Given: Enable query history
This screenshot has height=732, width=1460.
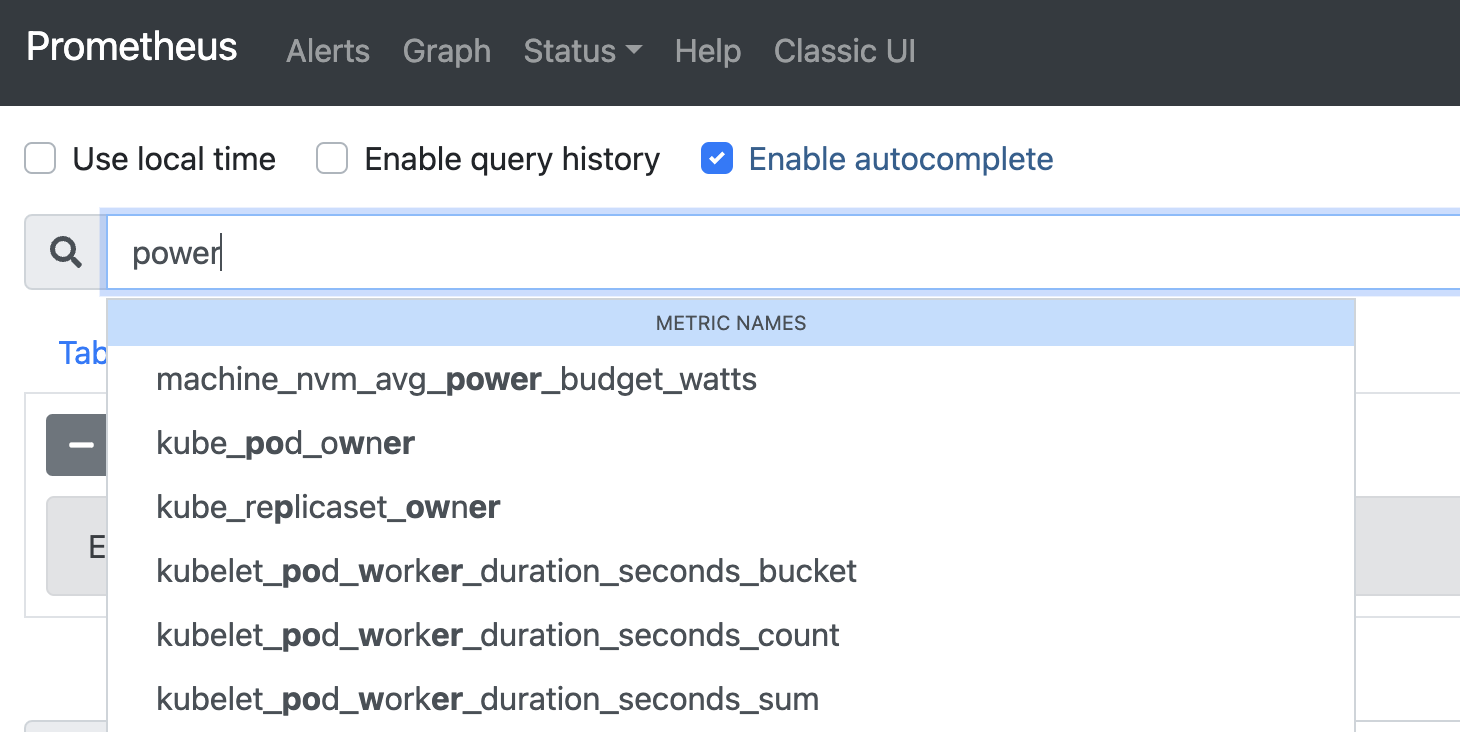Looking at the screenshot, I should click(331, 158).
